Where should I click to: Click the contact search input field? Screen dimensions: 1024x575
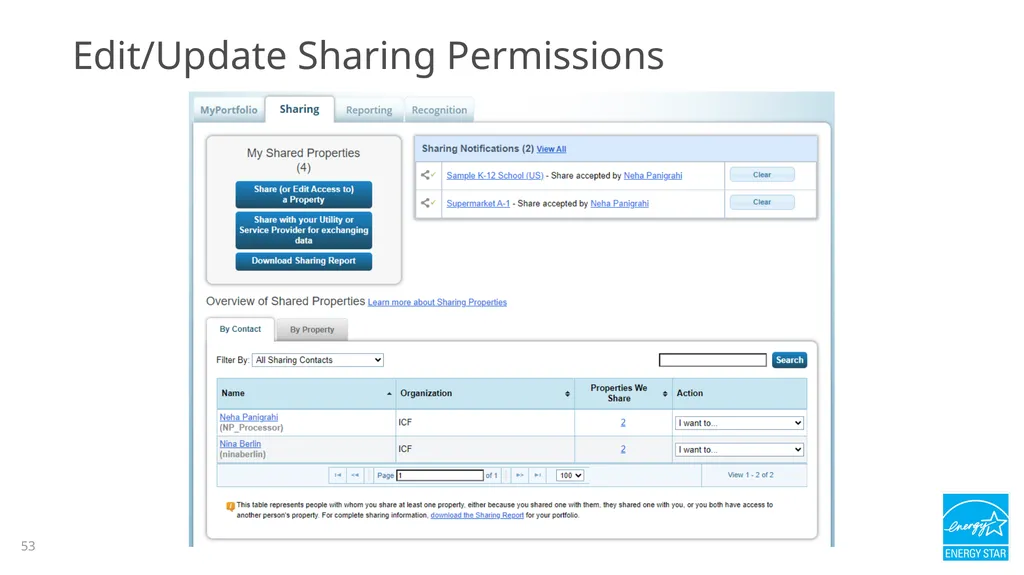coord(712,360)
